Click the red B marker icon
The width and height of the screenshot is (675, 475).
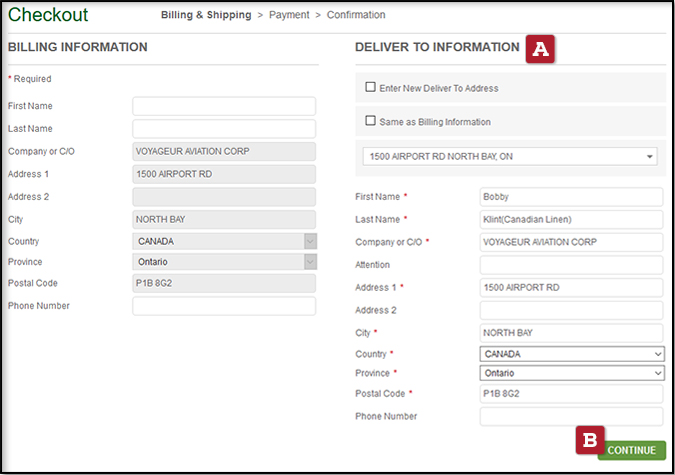(x=591, y=440)
